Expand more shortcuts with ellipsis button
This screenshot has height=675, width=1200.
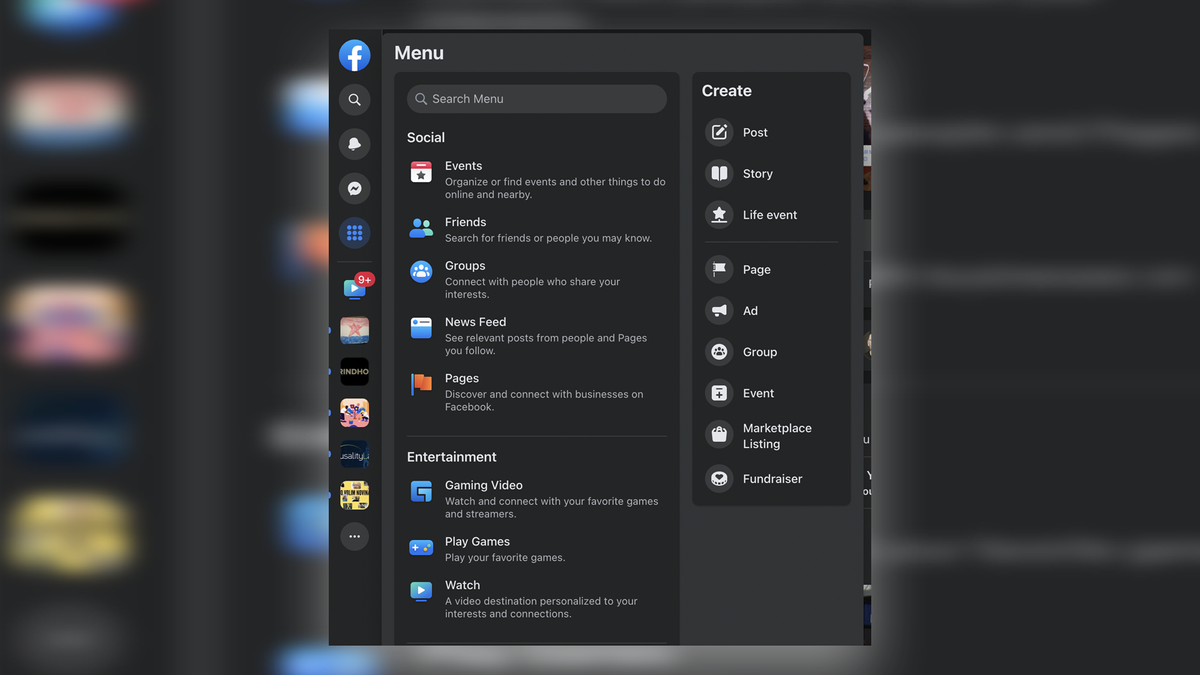[x=354, y=537]
